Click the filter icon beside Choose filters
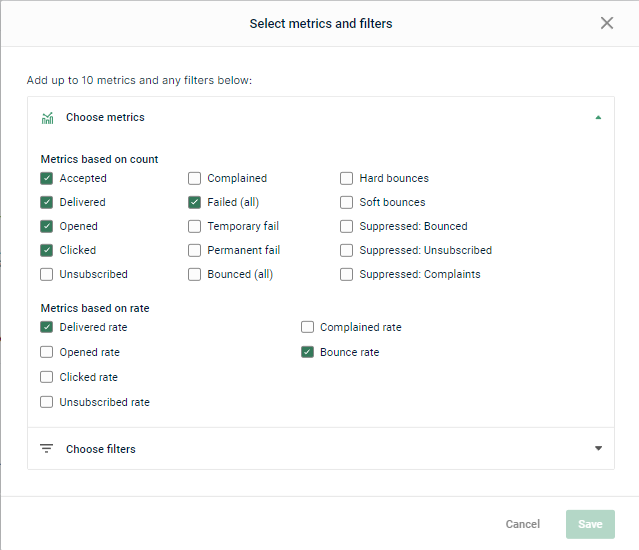Screen dimensions: 639x550 tap(47, 449)
